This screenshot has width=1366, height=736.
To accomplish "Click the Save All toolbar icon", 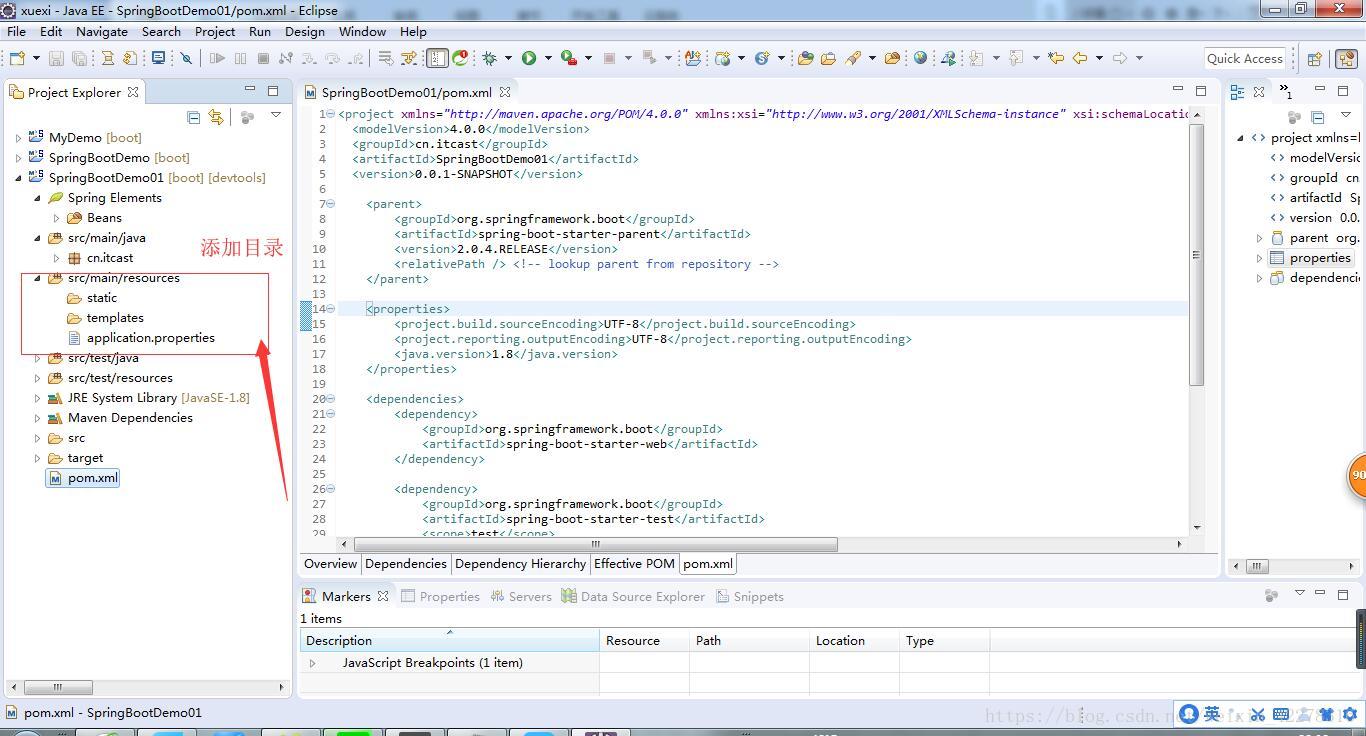I will point(79,58).
